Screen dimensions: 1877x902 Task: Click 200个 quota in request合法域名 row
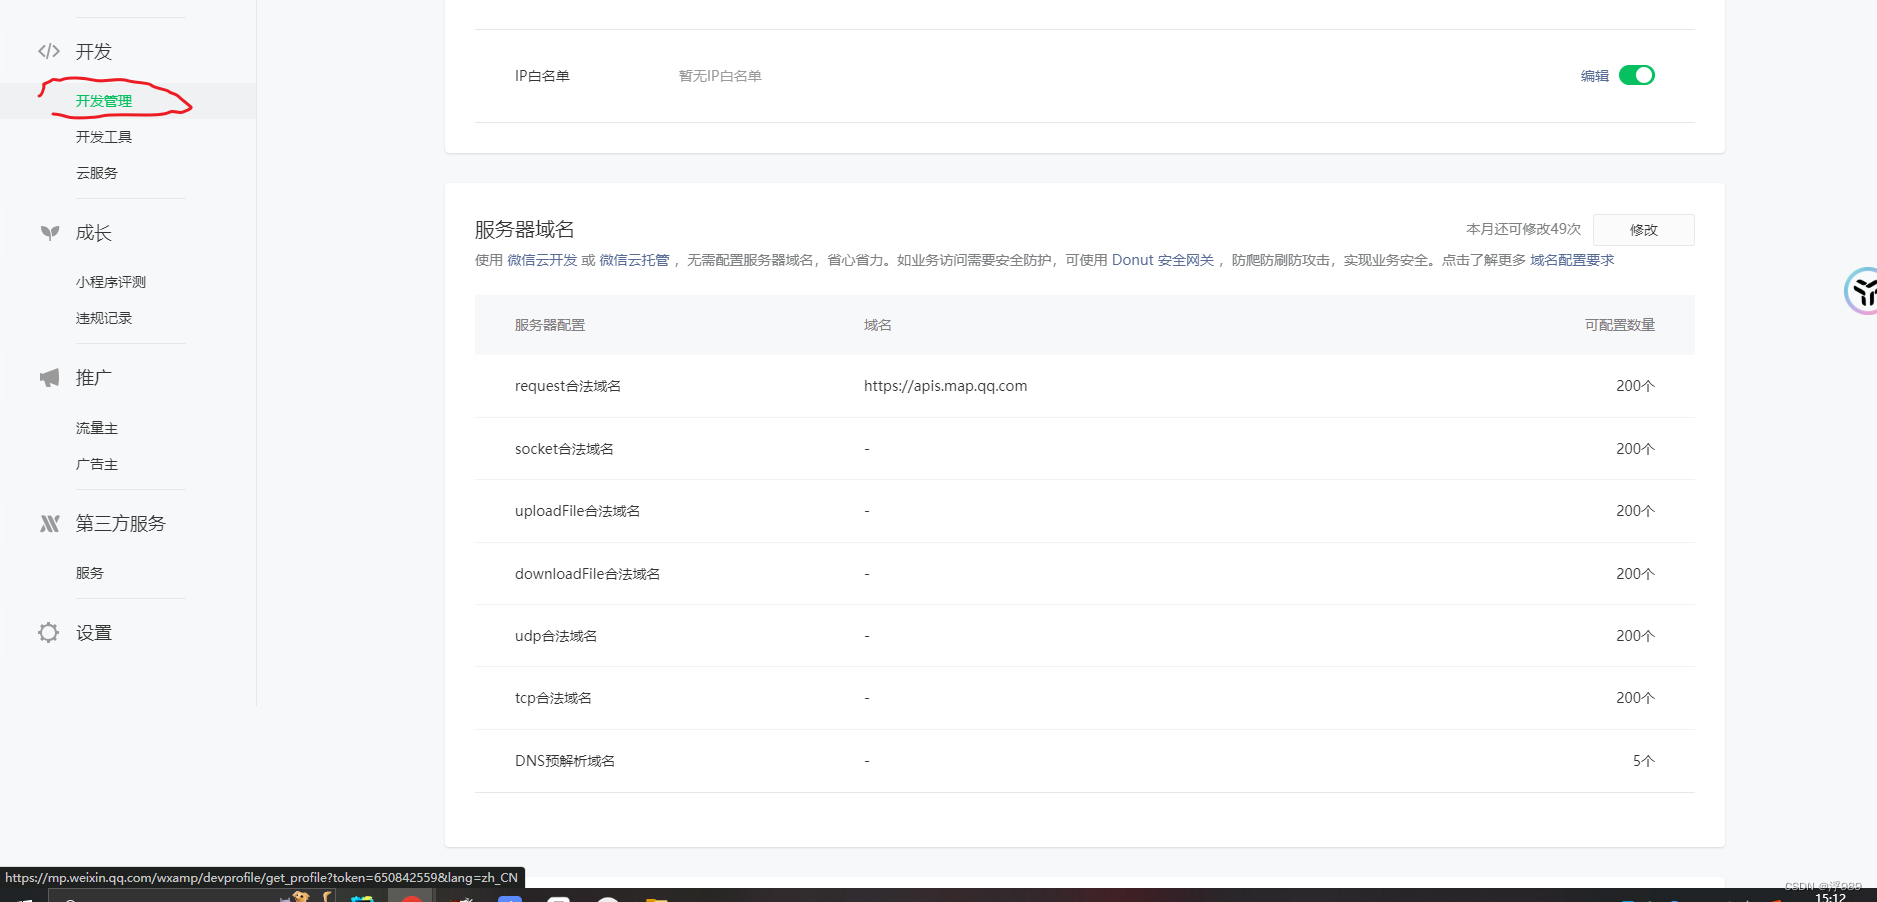click(1636, 386)
